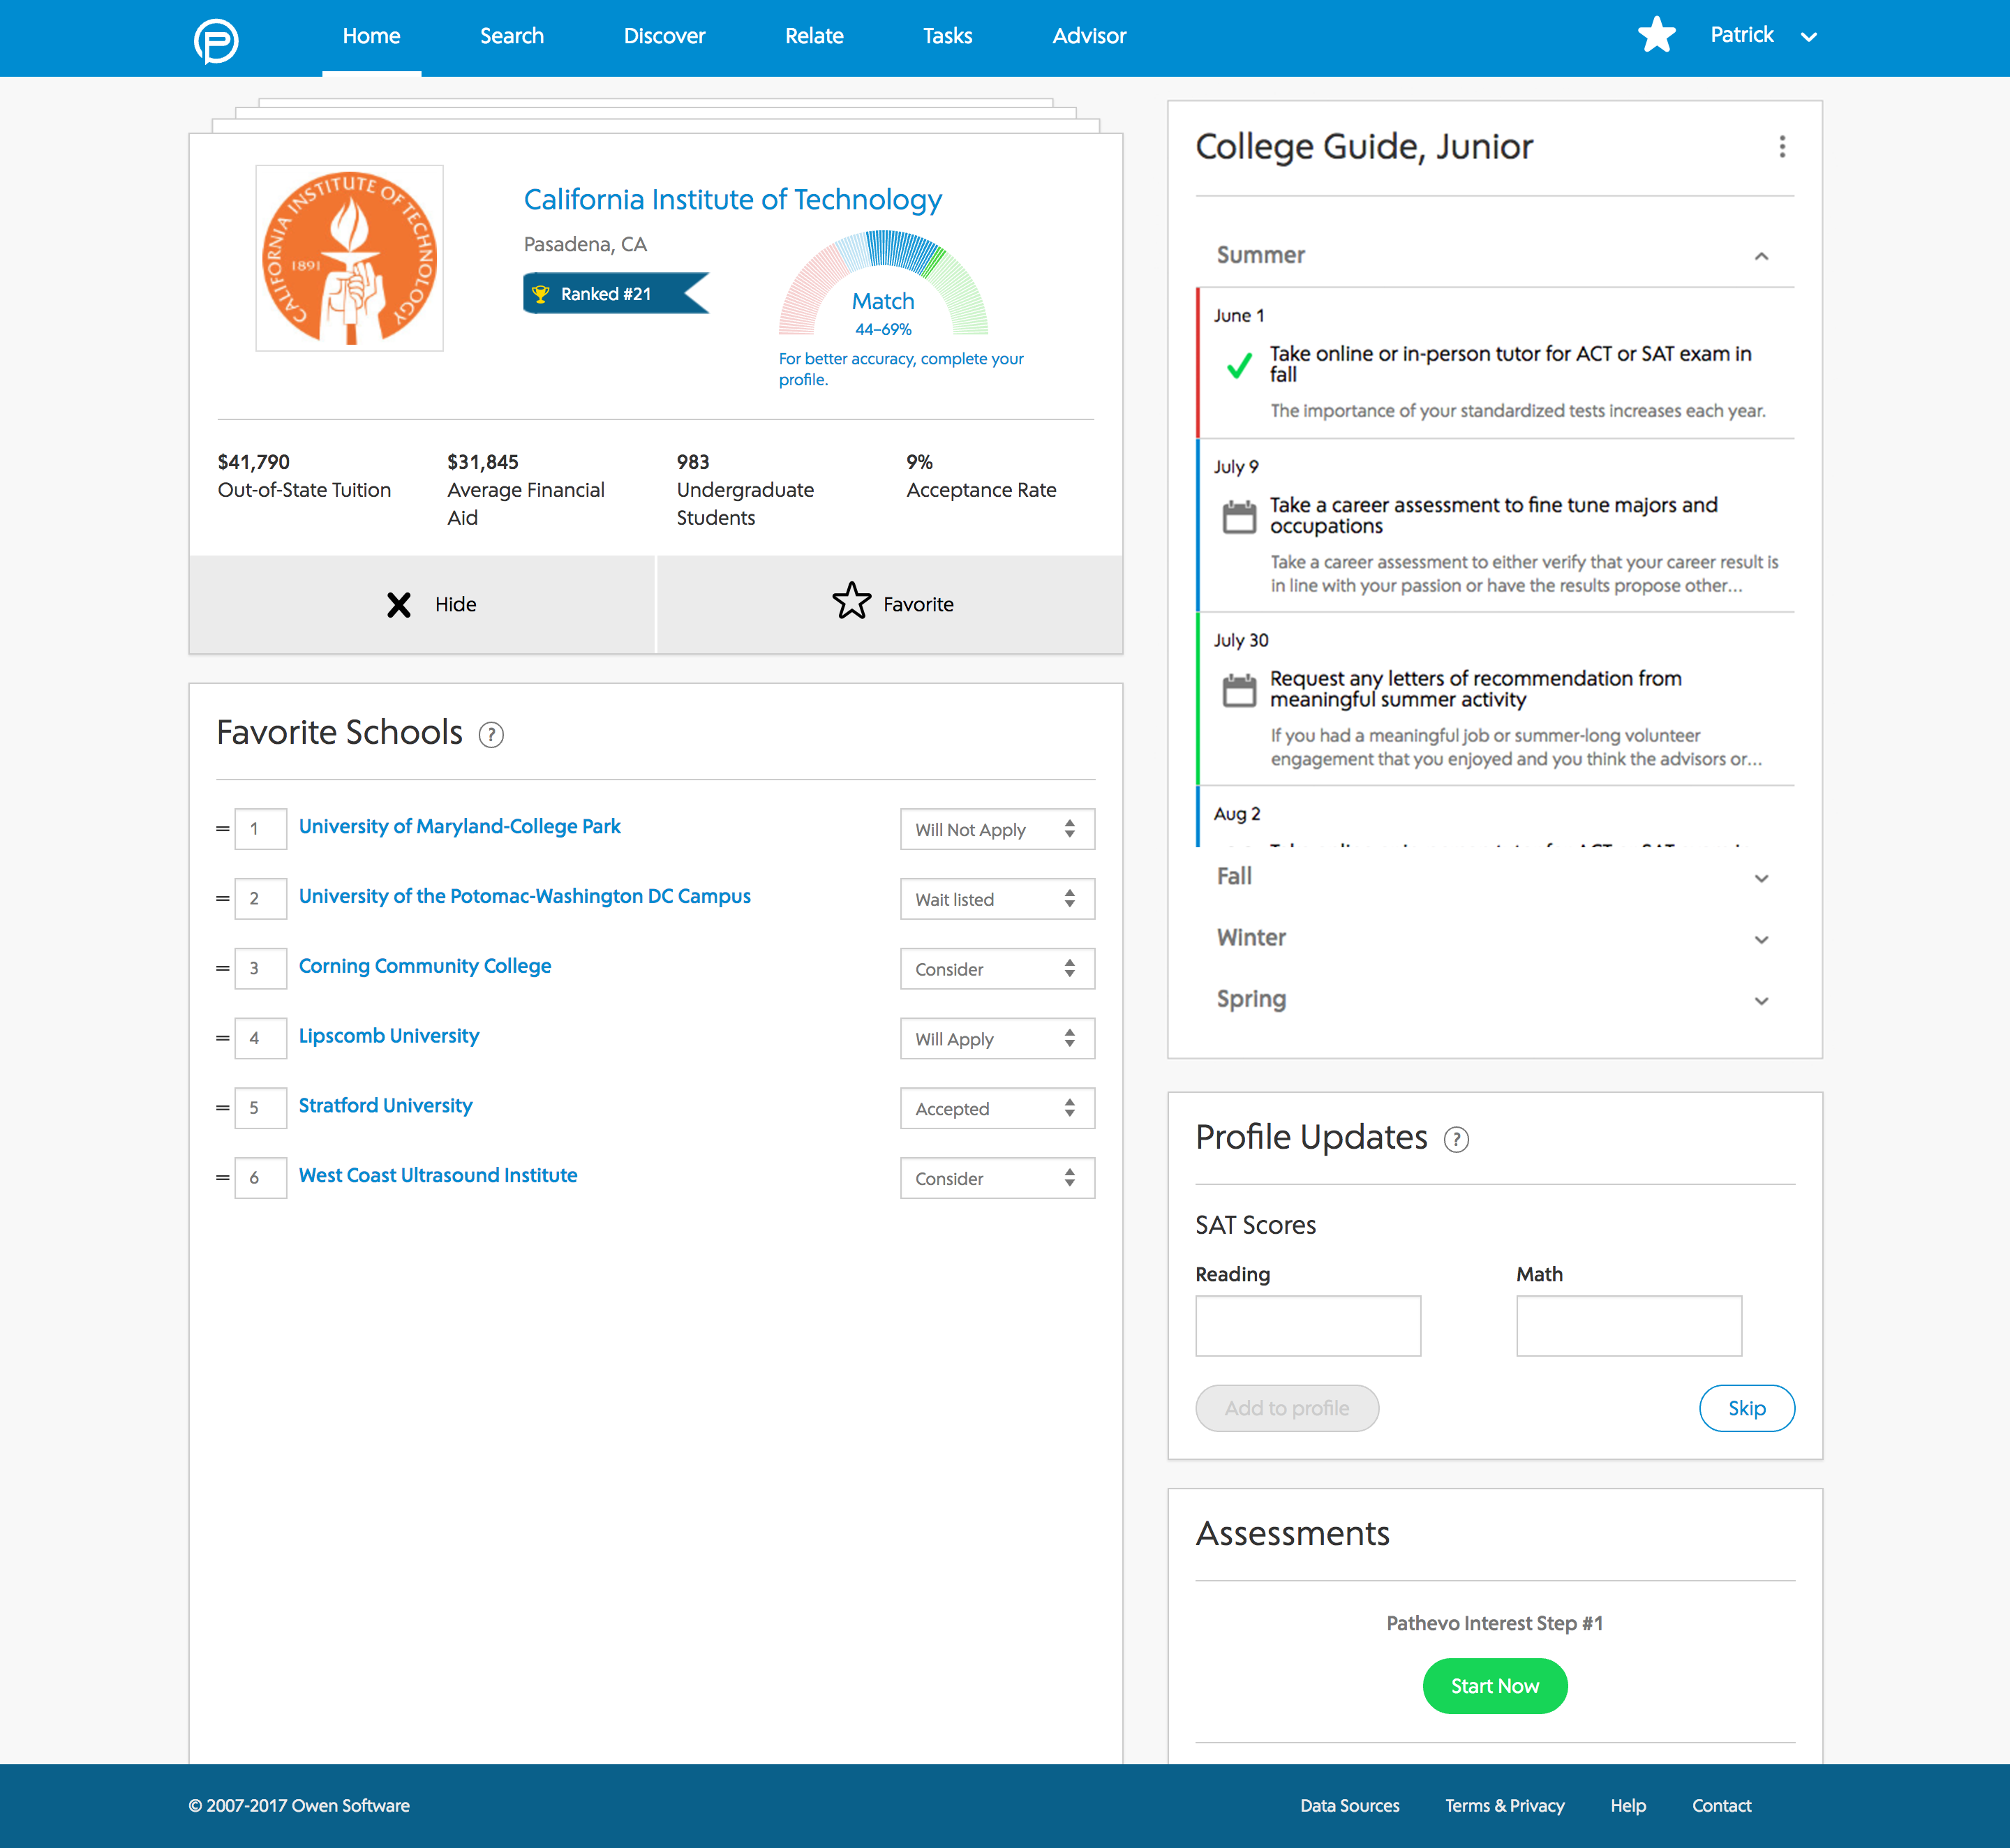The width and height of the screenshot is (2010, 1848).
Task: Open Stratford University link
Action: click(385, 1106)
